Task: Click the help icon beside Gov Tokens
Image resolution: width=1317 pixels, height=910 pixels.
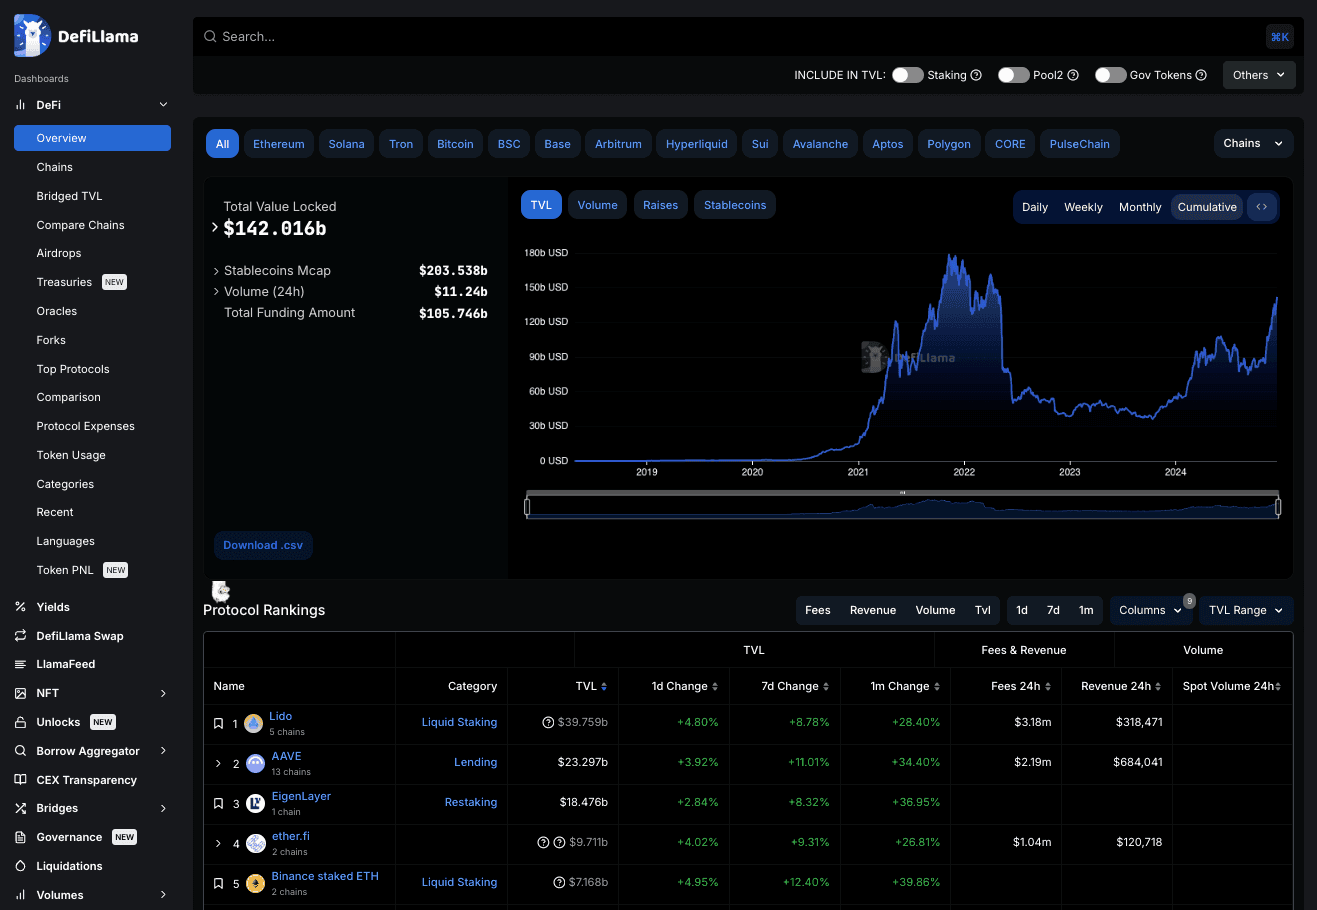Action: click(x=1201, y=75)
